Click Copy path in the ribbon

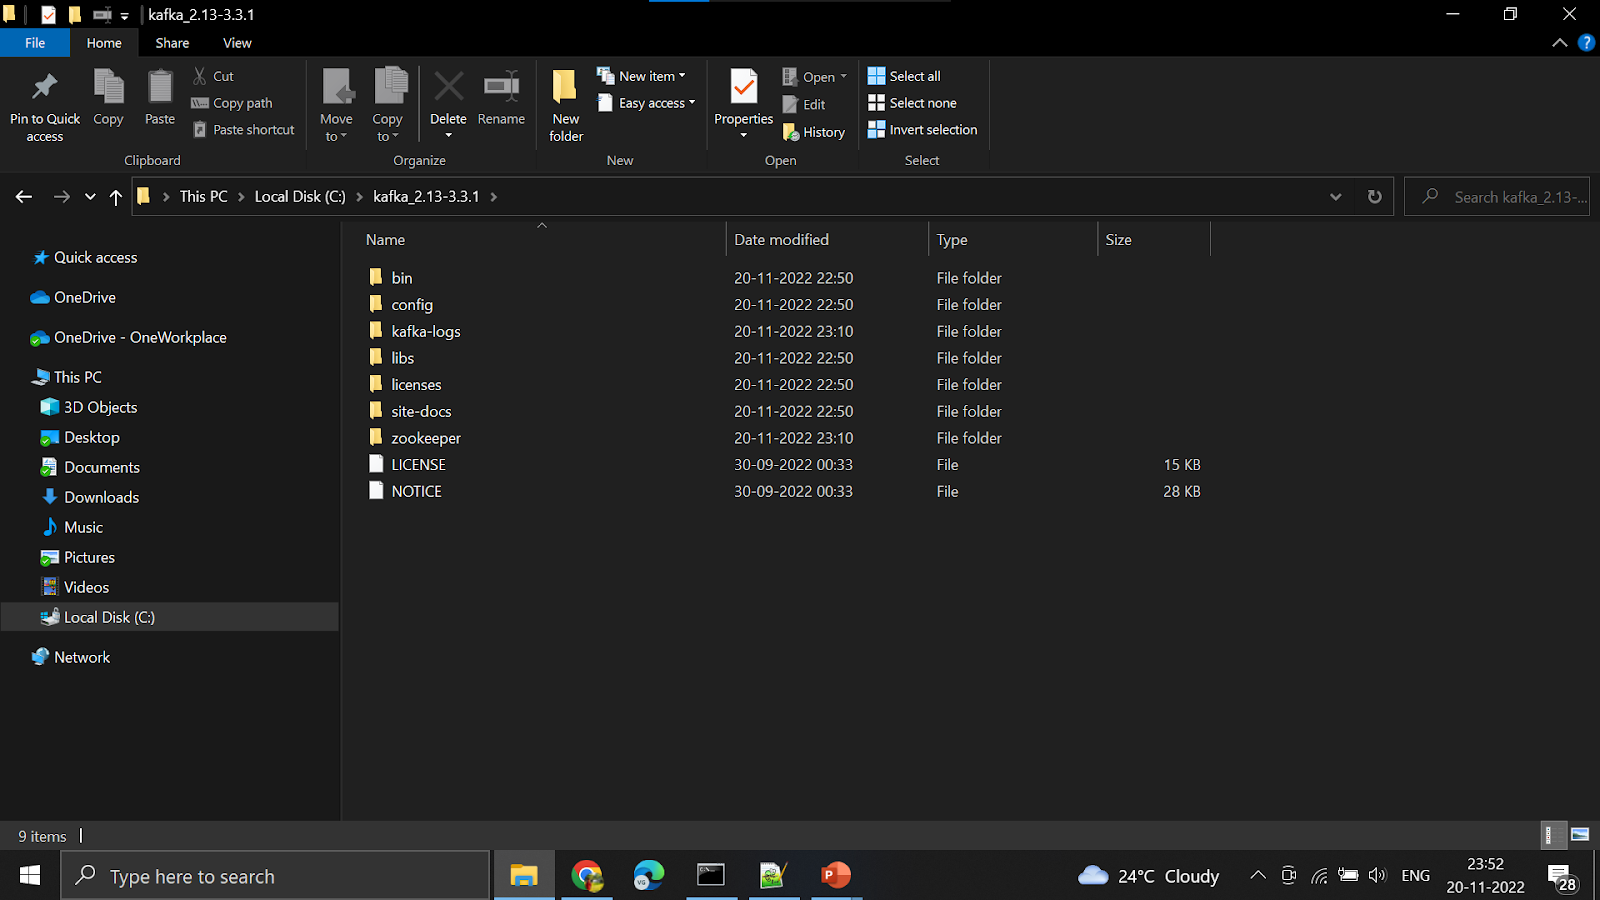tap(232, 103)
